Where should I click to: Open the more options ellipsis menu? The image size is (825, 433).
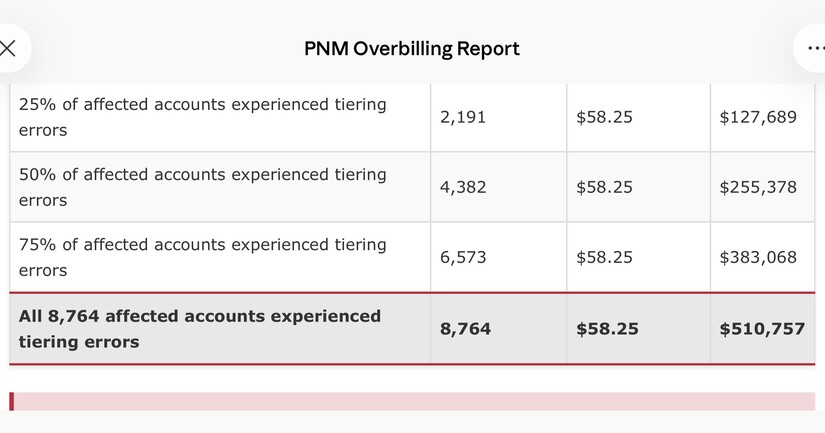(813, 48)
